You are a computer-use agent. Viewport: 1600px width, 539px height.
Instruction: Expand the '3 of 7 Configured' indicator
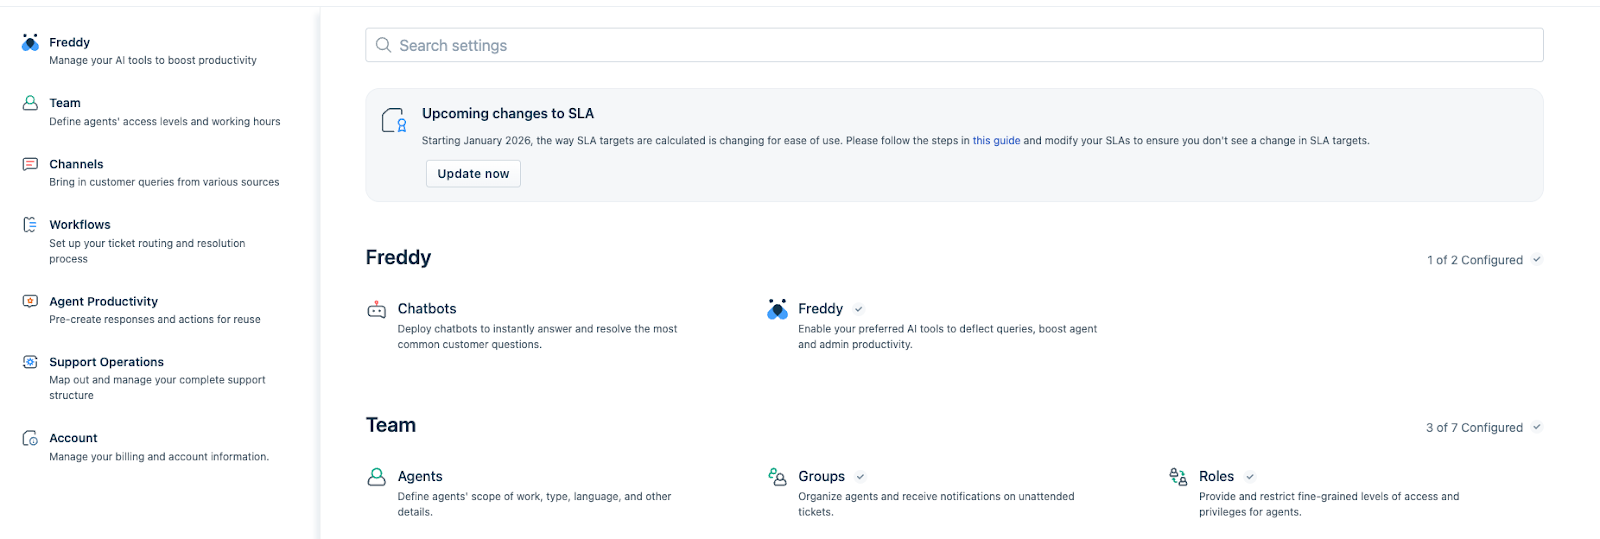click(1484, 428)
